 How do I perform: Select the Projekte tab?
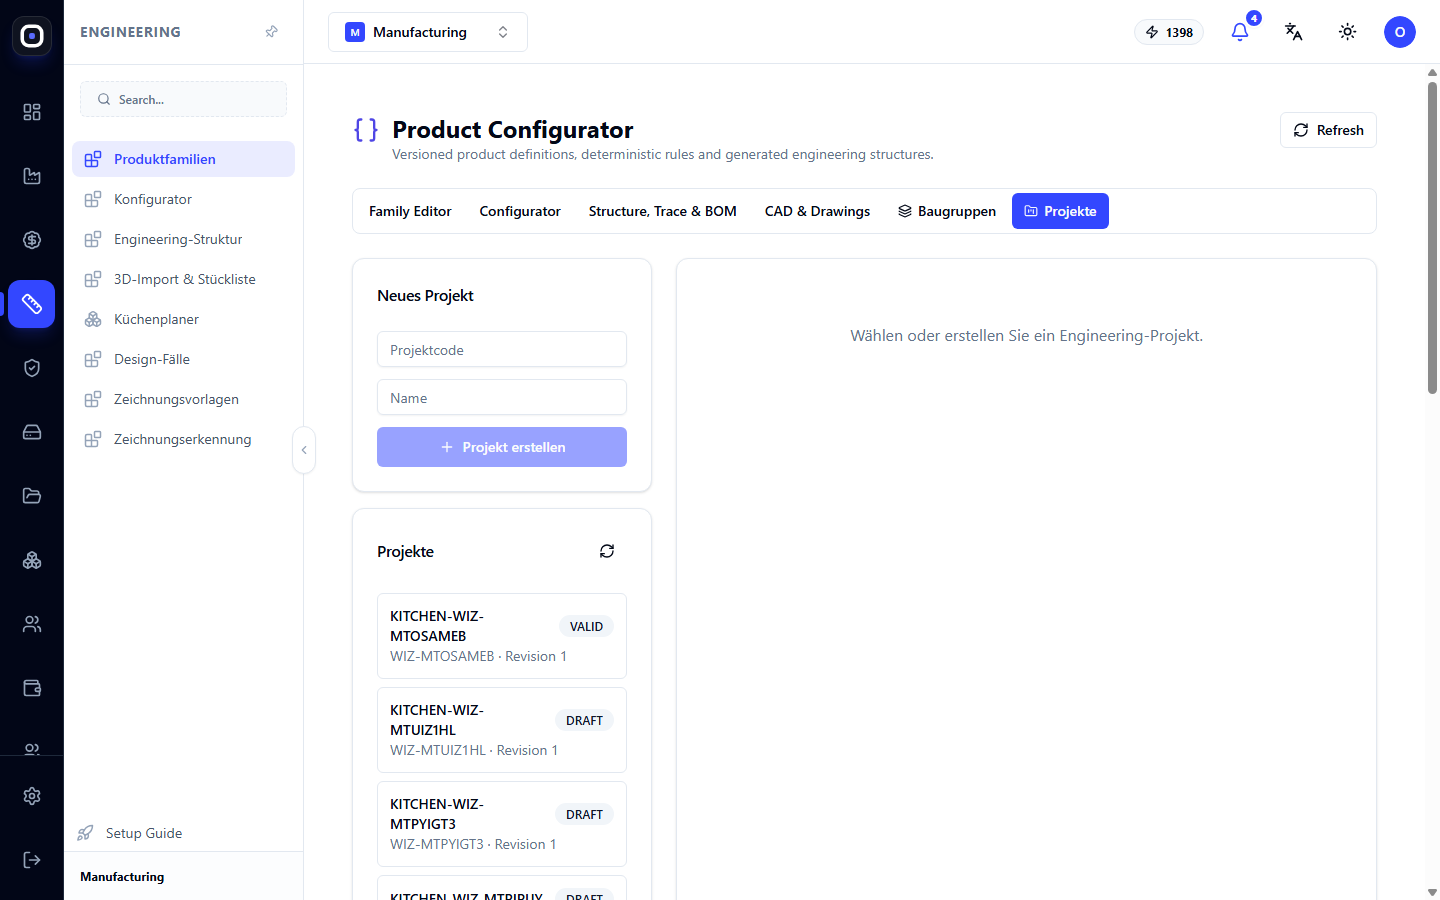click(1060, 211)
